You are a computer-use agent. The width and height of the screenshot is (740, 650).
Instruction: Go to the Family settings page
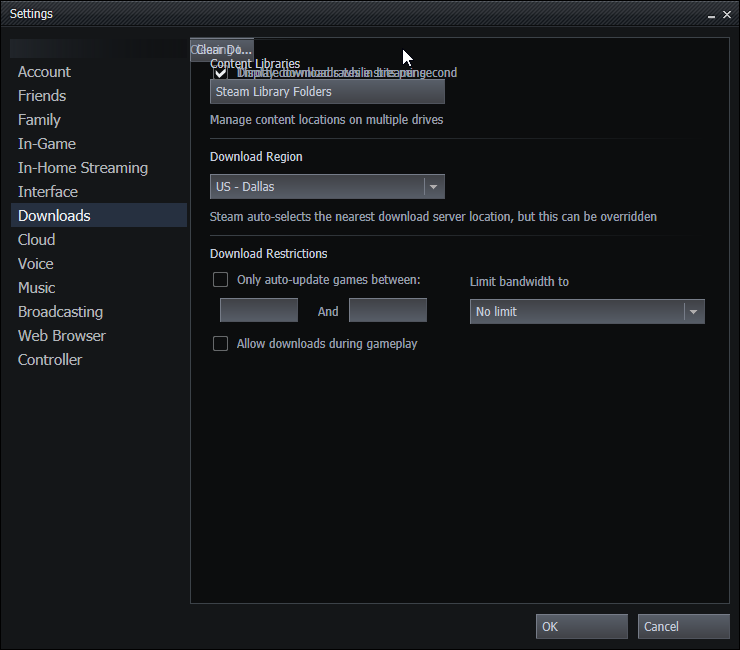(99, 120)
